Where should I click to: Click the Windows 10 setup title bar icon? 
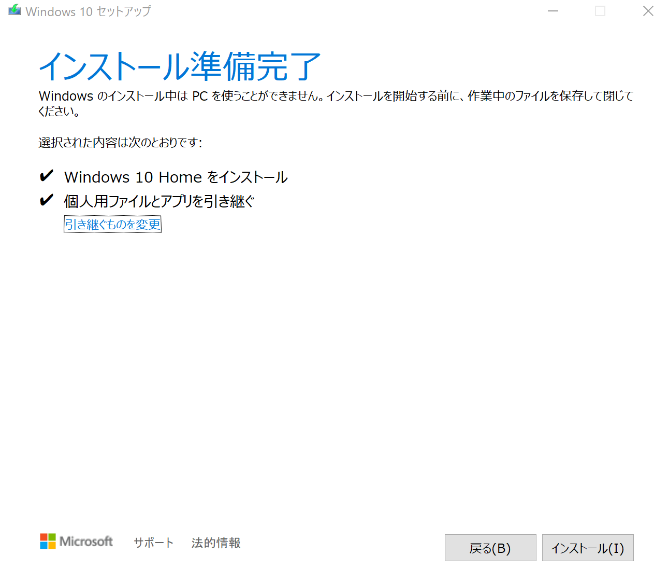coord(15,10)
